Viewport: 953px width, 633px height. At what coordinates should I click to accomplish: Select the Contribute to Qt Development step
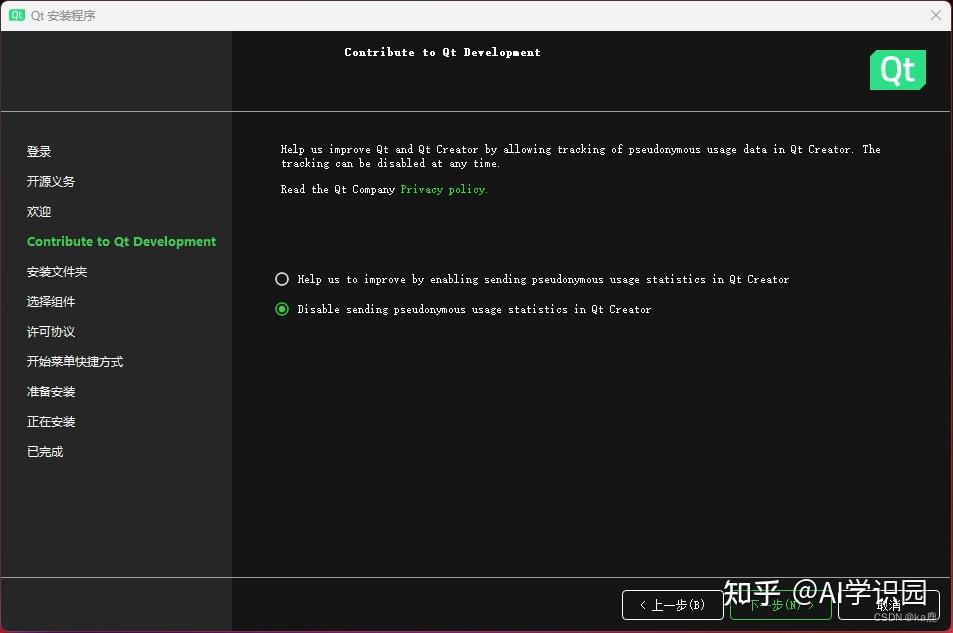(121, 241)
